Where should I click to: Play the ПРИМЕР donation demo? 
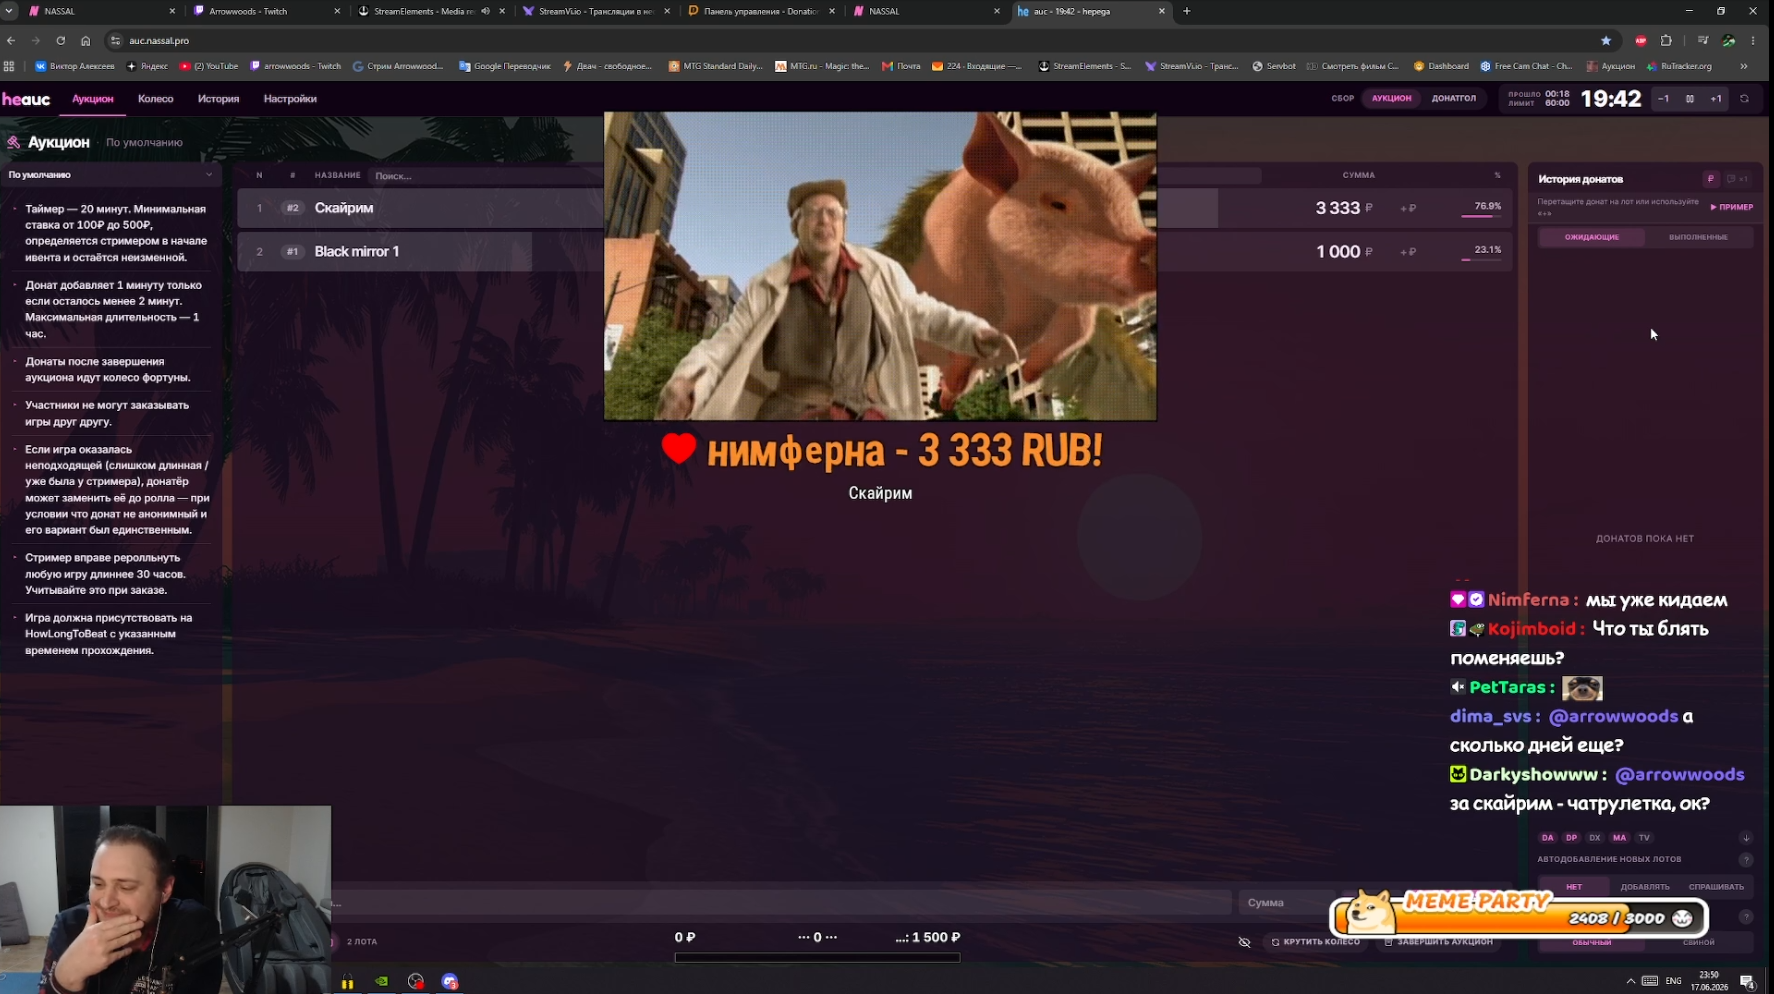(1731, 207)
